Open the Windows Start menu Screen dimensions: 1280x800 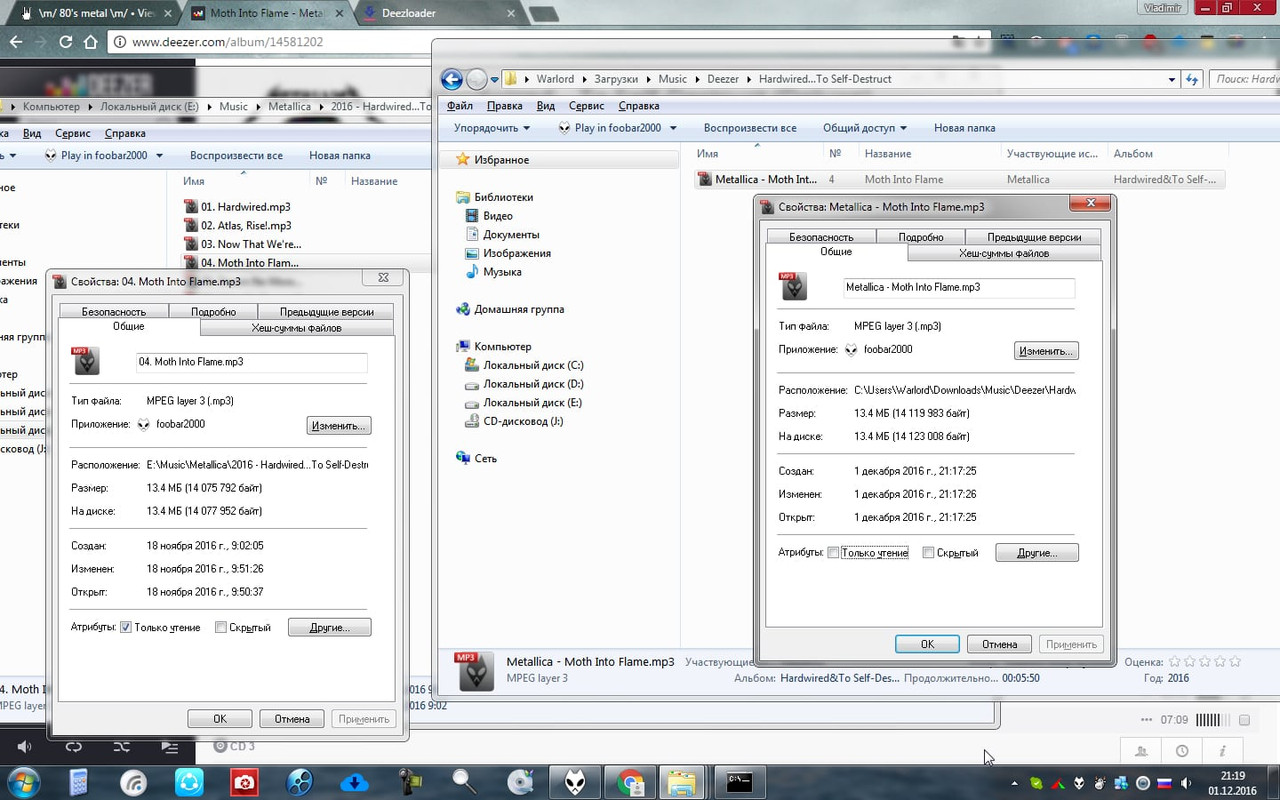pos(23,781)
